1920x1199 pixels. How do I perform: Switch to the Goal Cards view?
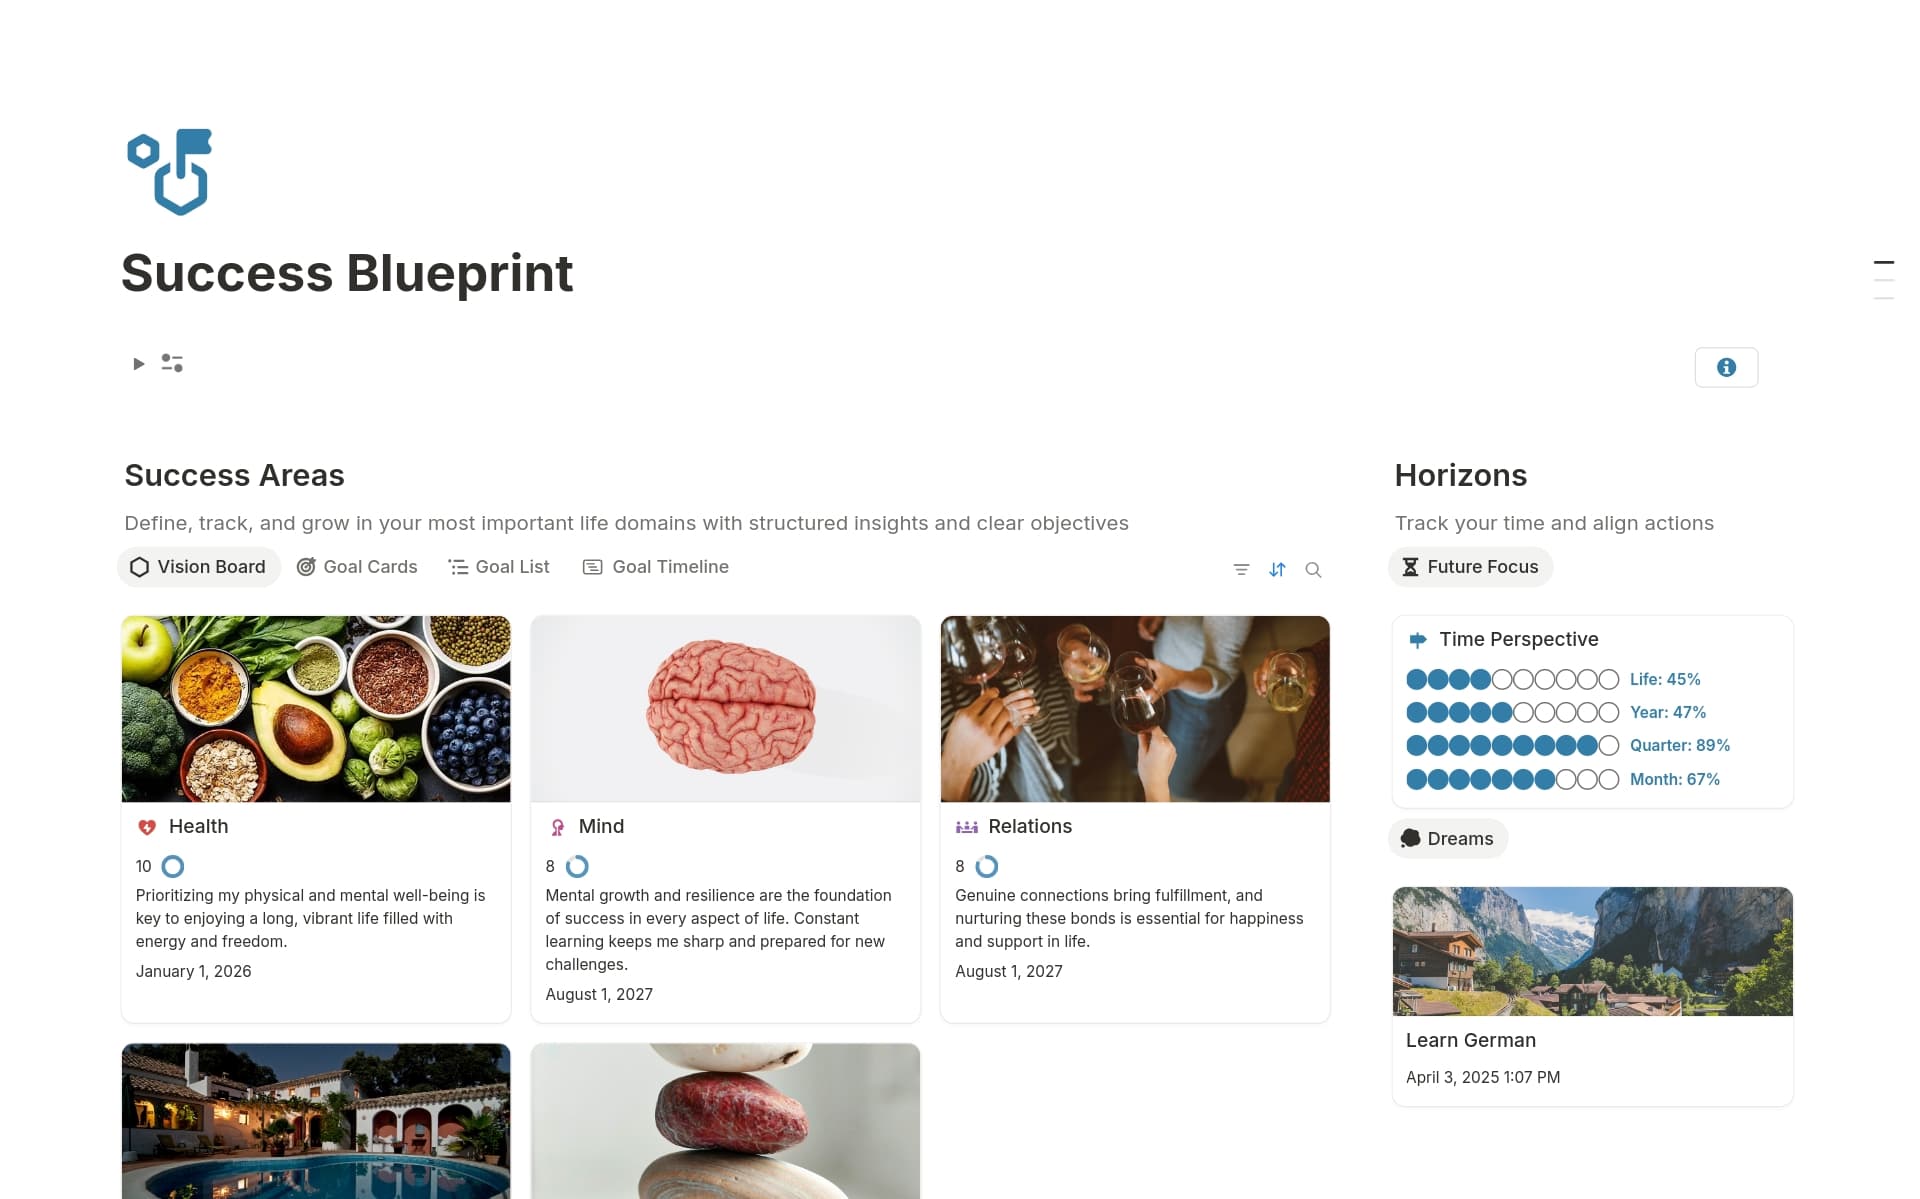[x=357, y=566]
